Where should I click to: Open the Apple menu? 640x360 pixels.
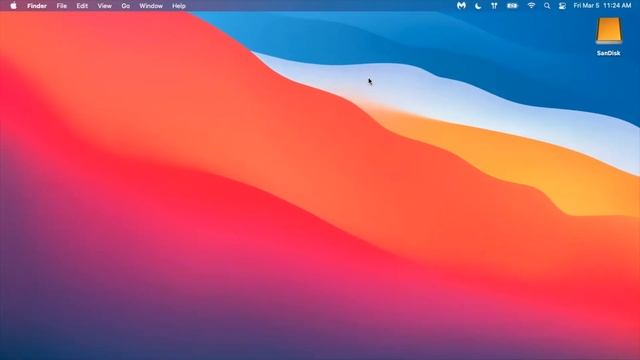(13, 6)
